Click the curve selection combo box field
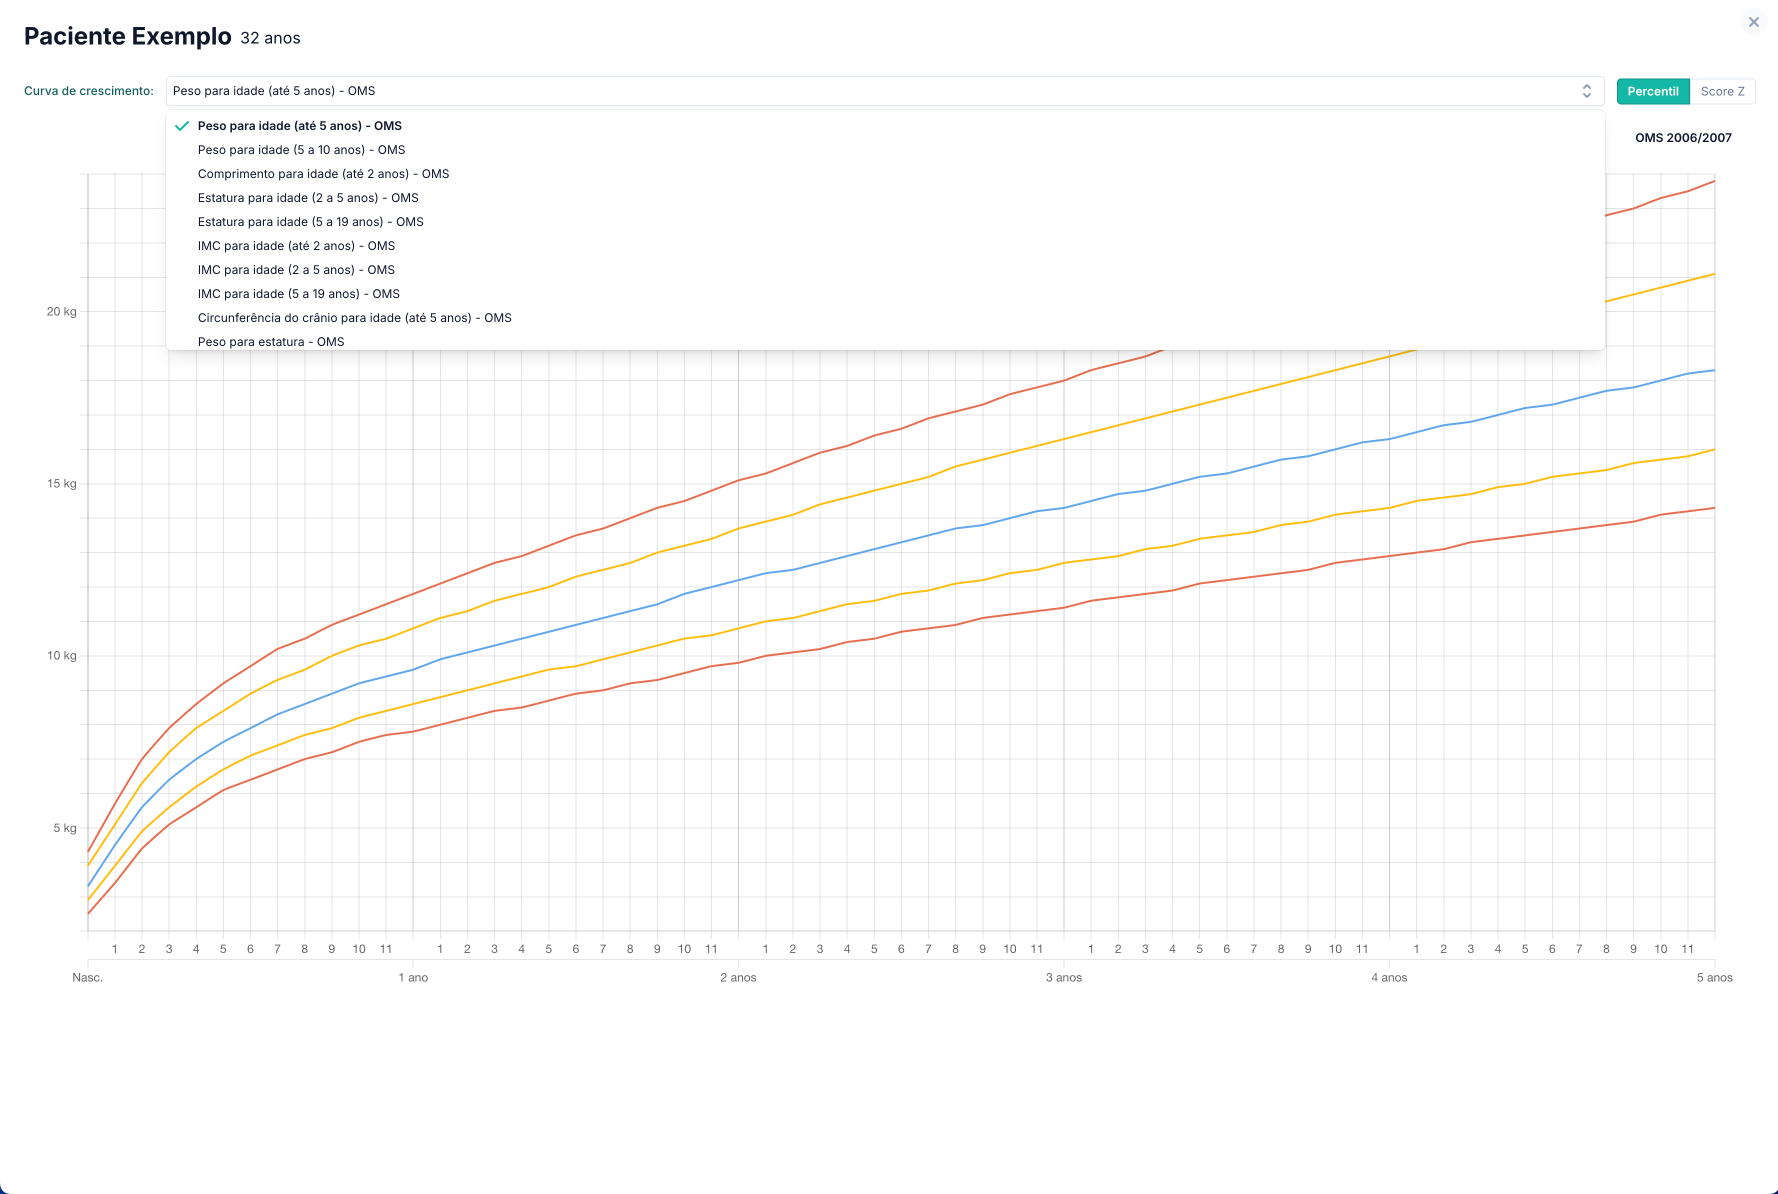Image resolution: width=1778 pixels, height=1194 pixels. coord(880,90)
